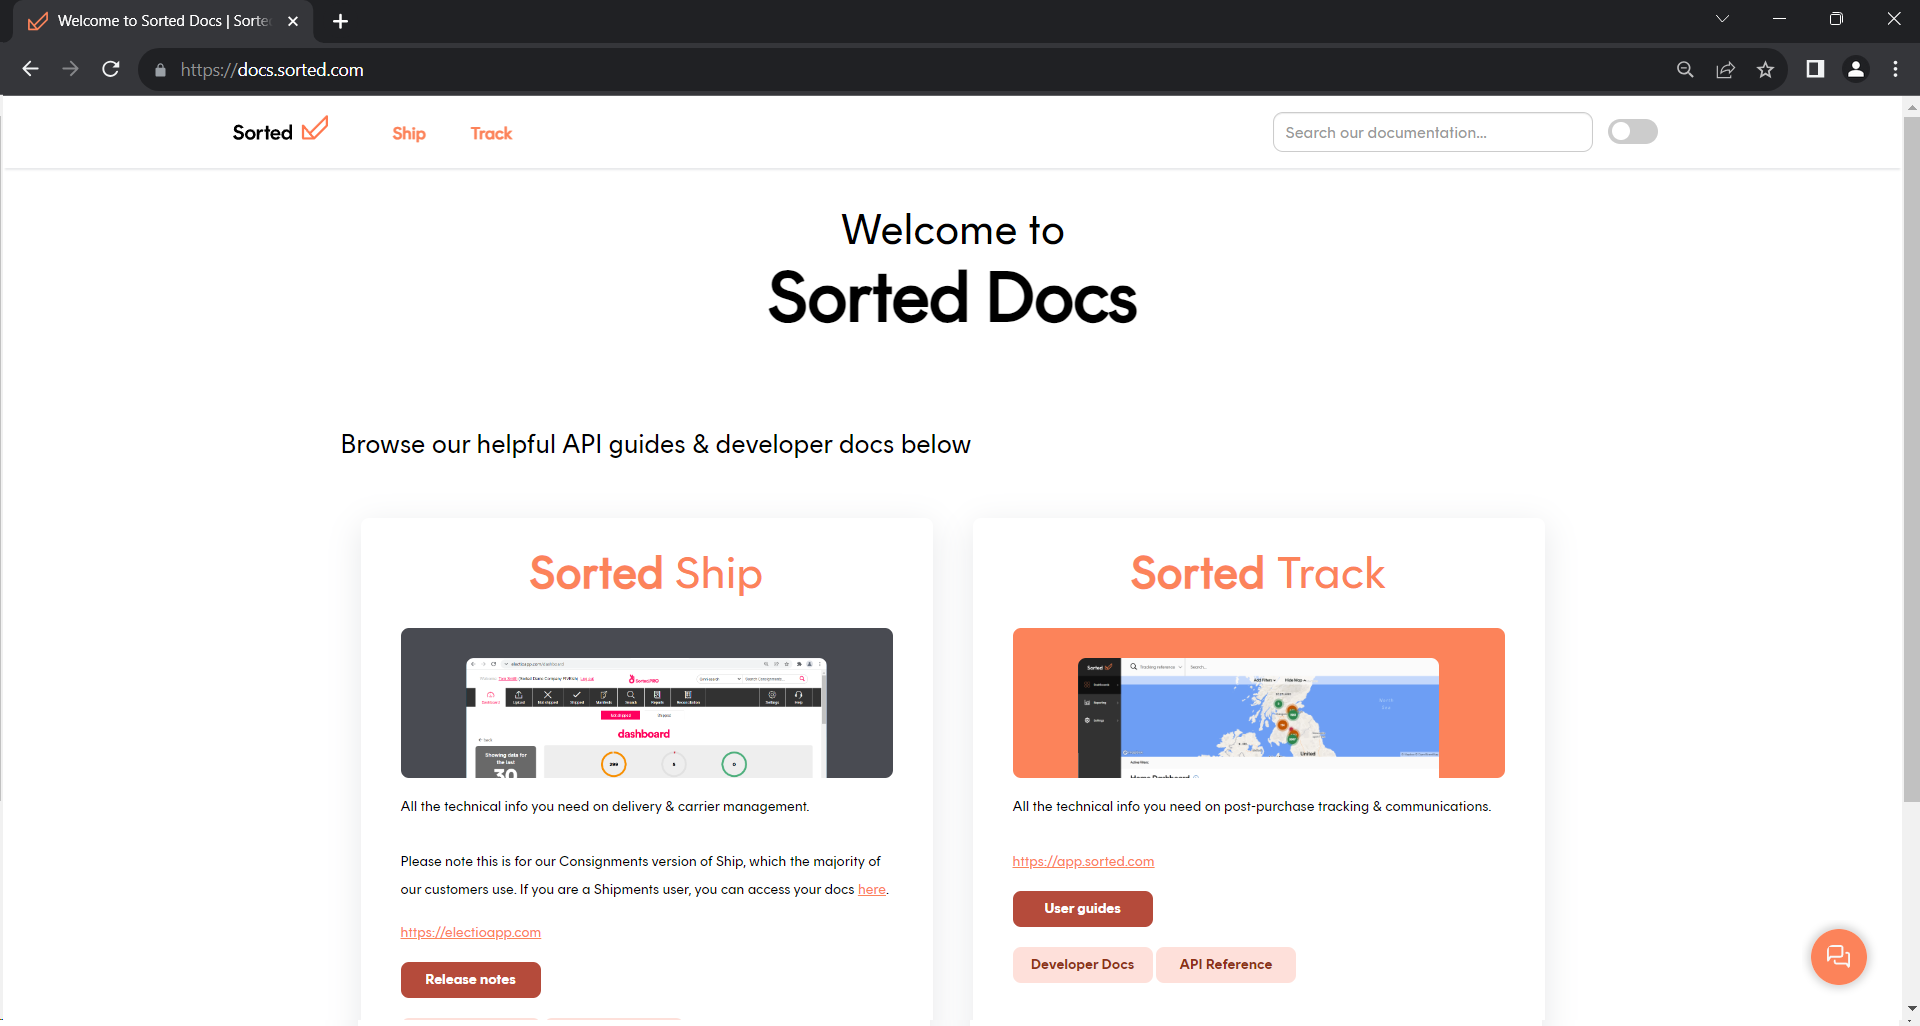
Task: View site security lock information
Action: (160, 70)
